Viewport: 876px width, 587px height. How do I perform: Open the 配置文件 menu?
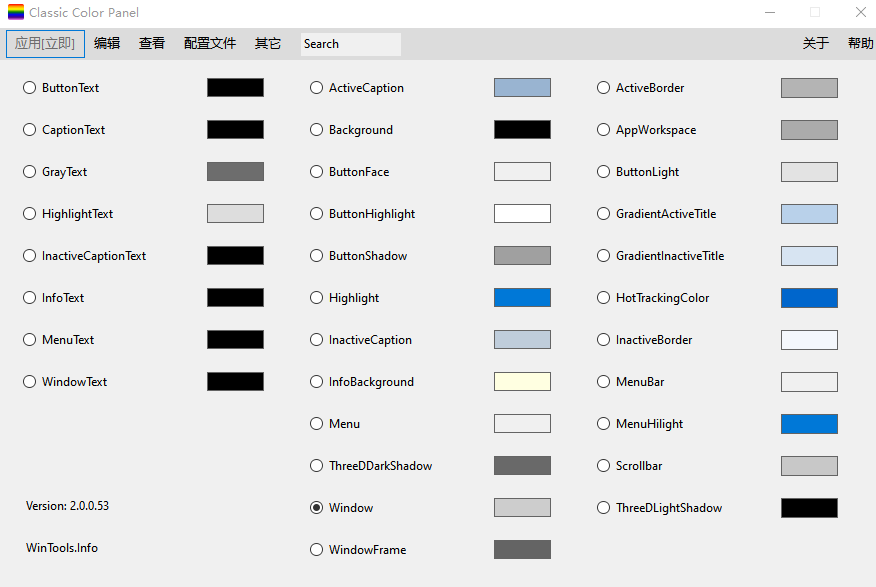click(210, 44)
